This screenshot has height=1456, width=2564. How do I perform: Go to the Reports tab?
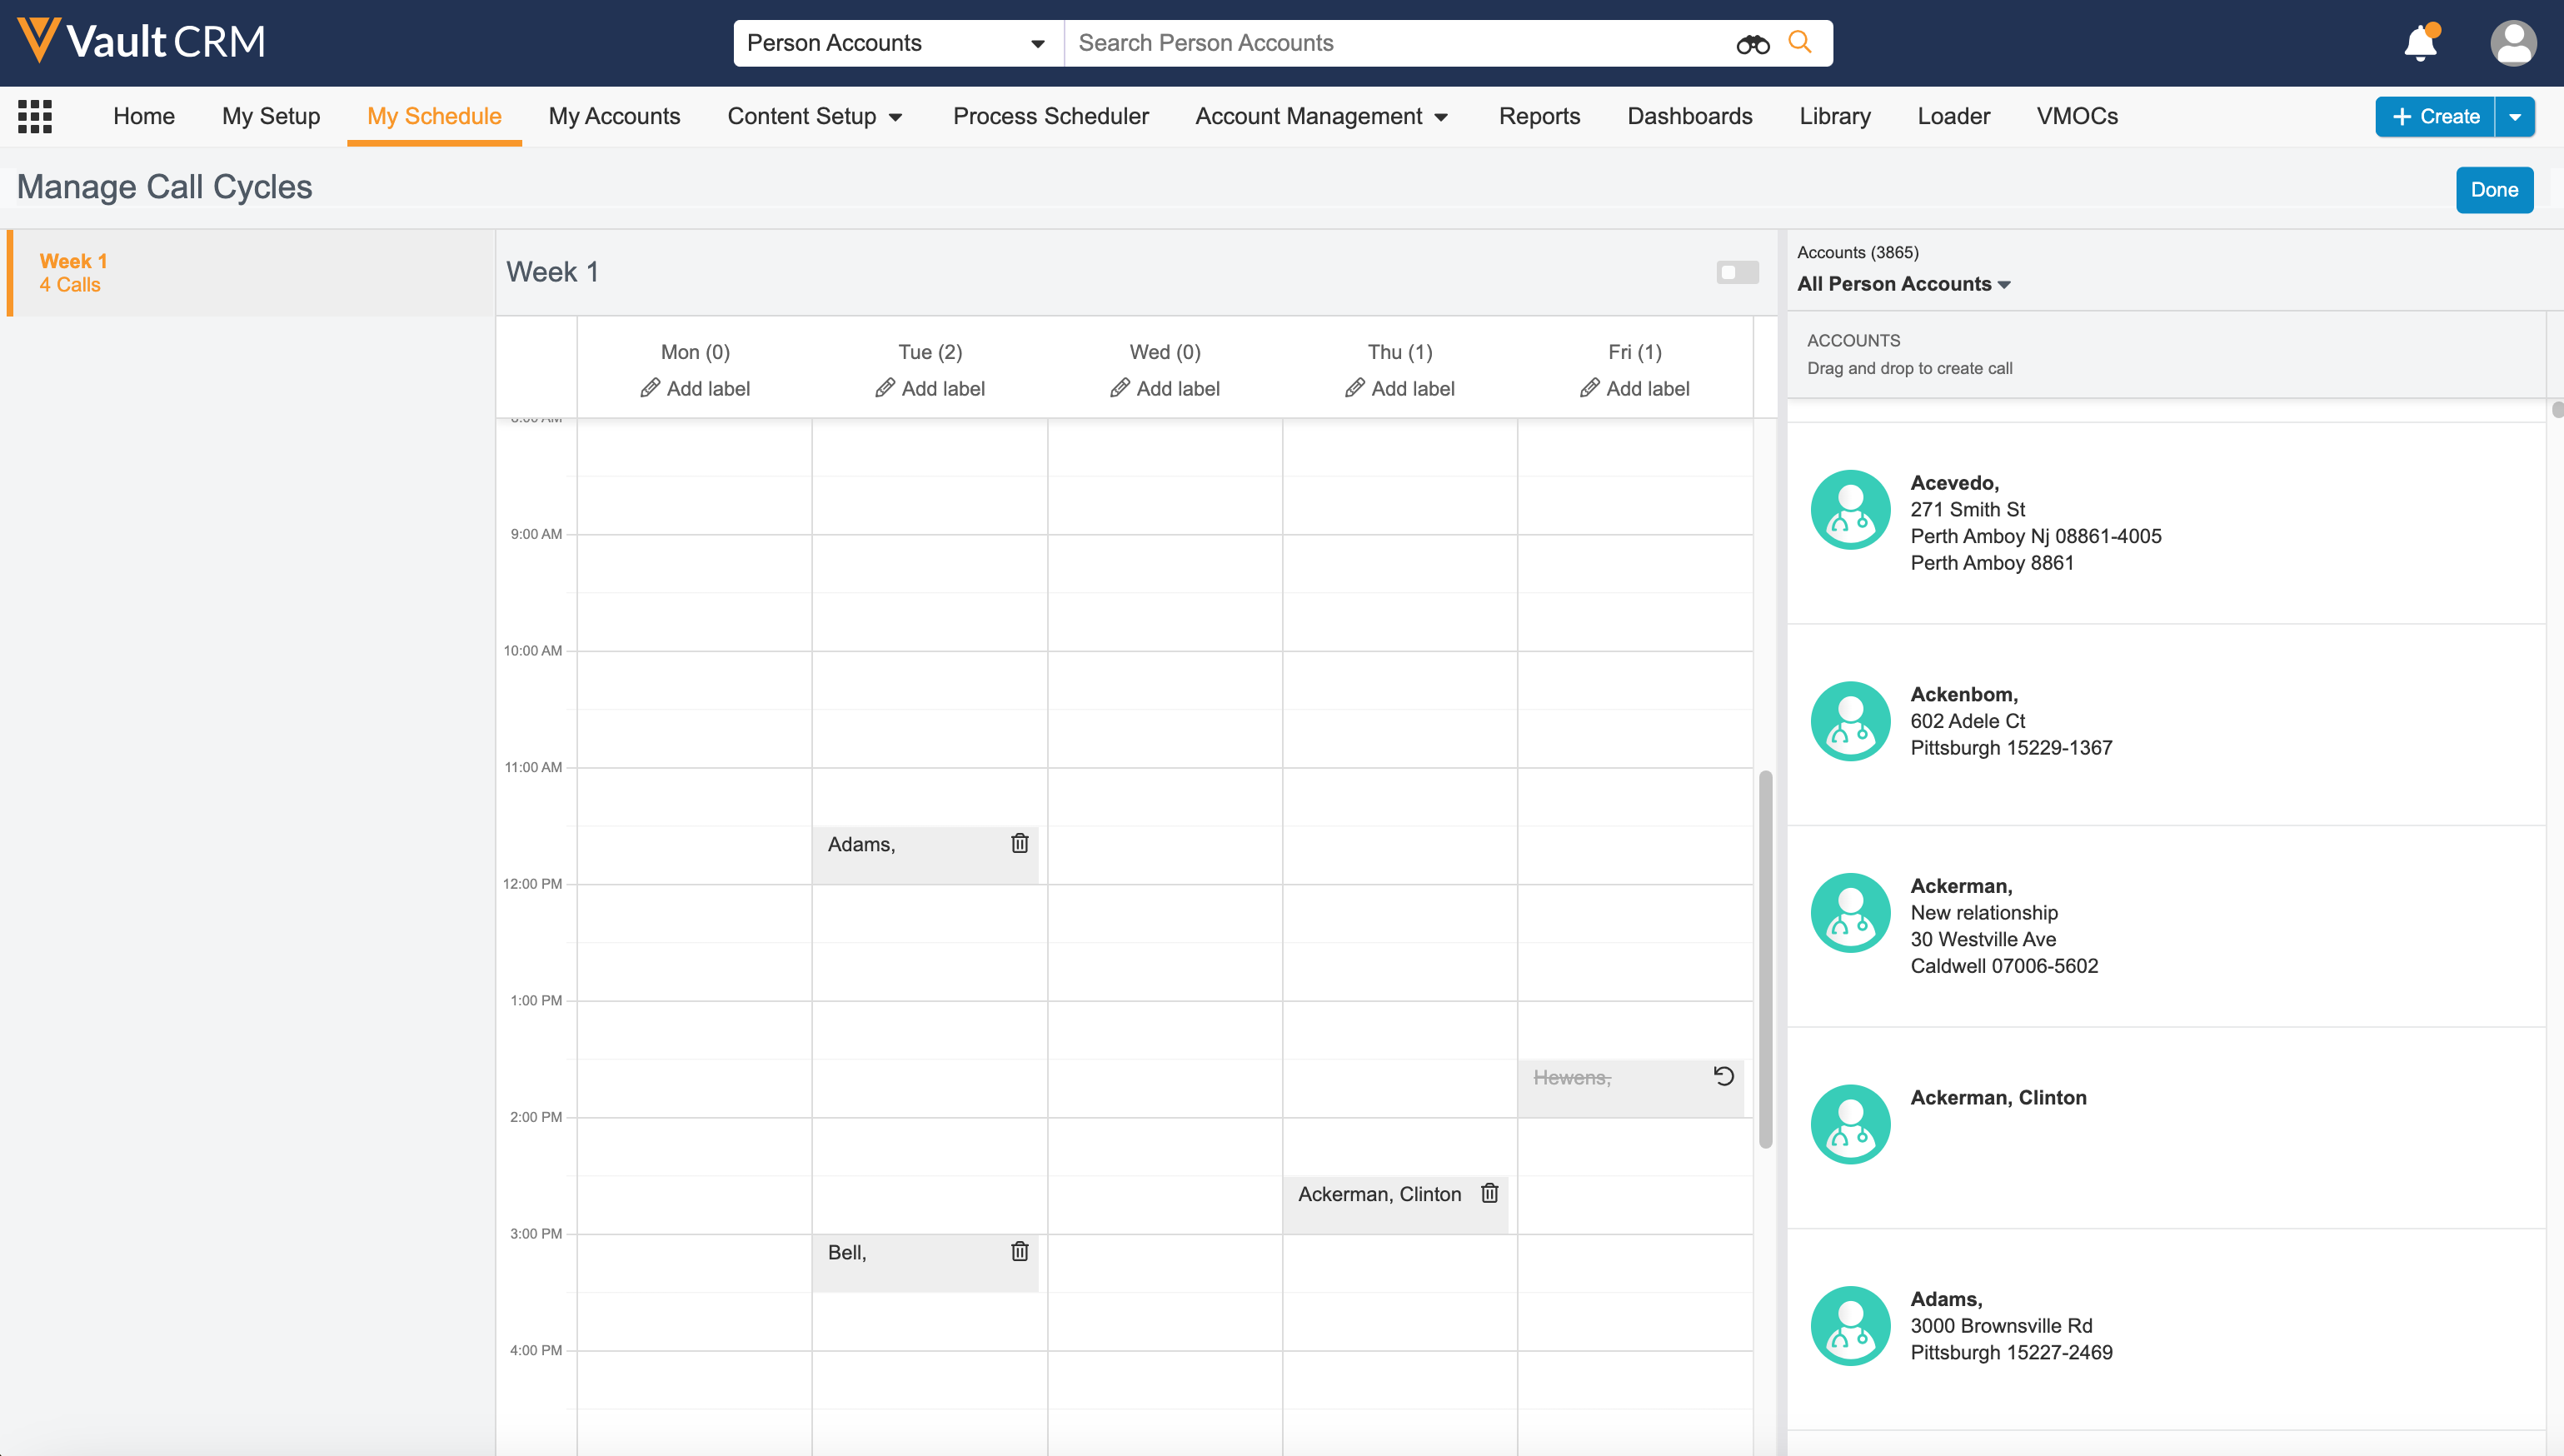point(1539,116)
